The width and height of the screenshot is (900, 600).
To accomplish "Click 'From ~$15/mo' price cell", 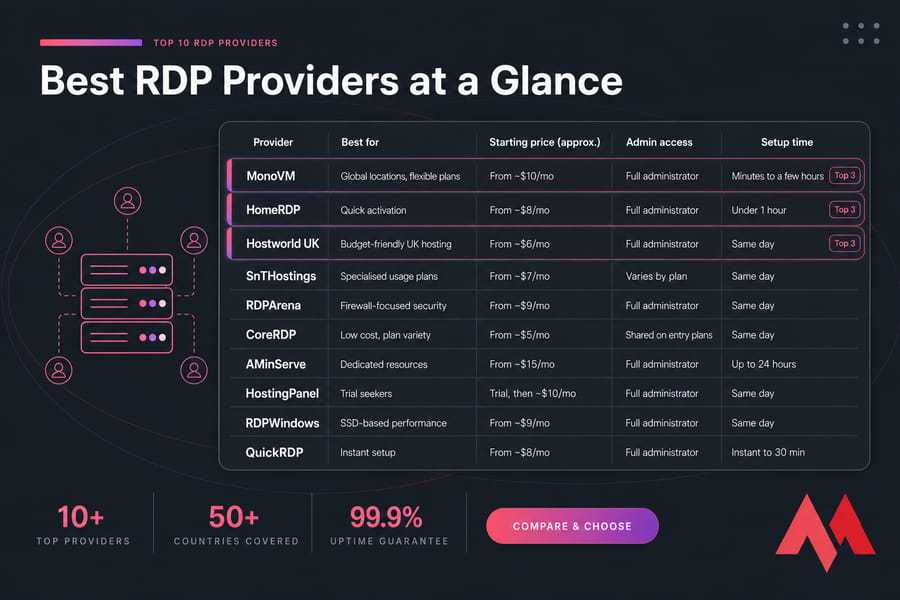I will 522,364.
